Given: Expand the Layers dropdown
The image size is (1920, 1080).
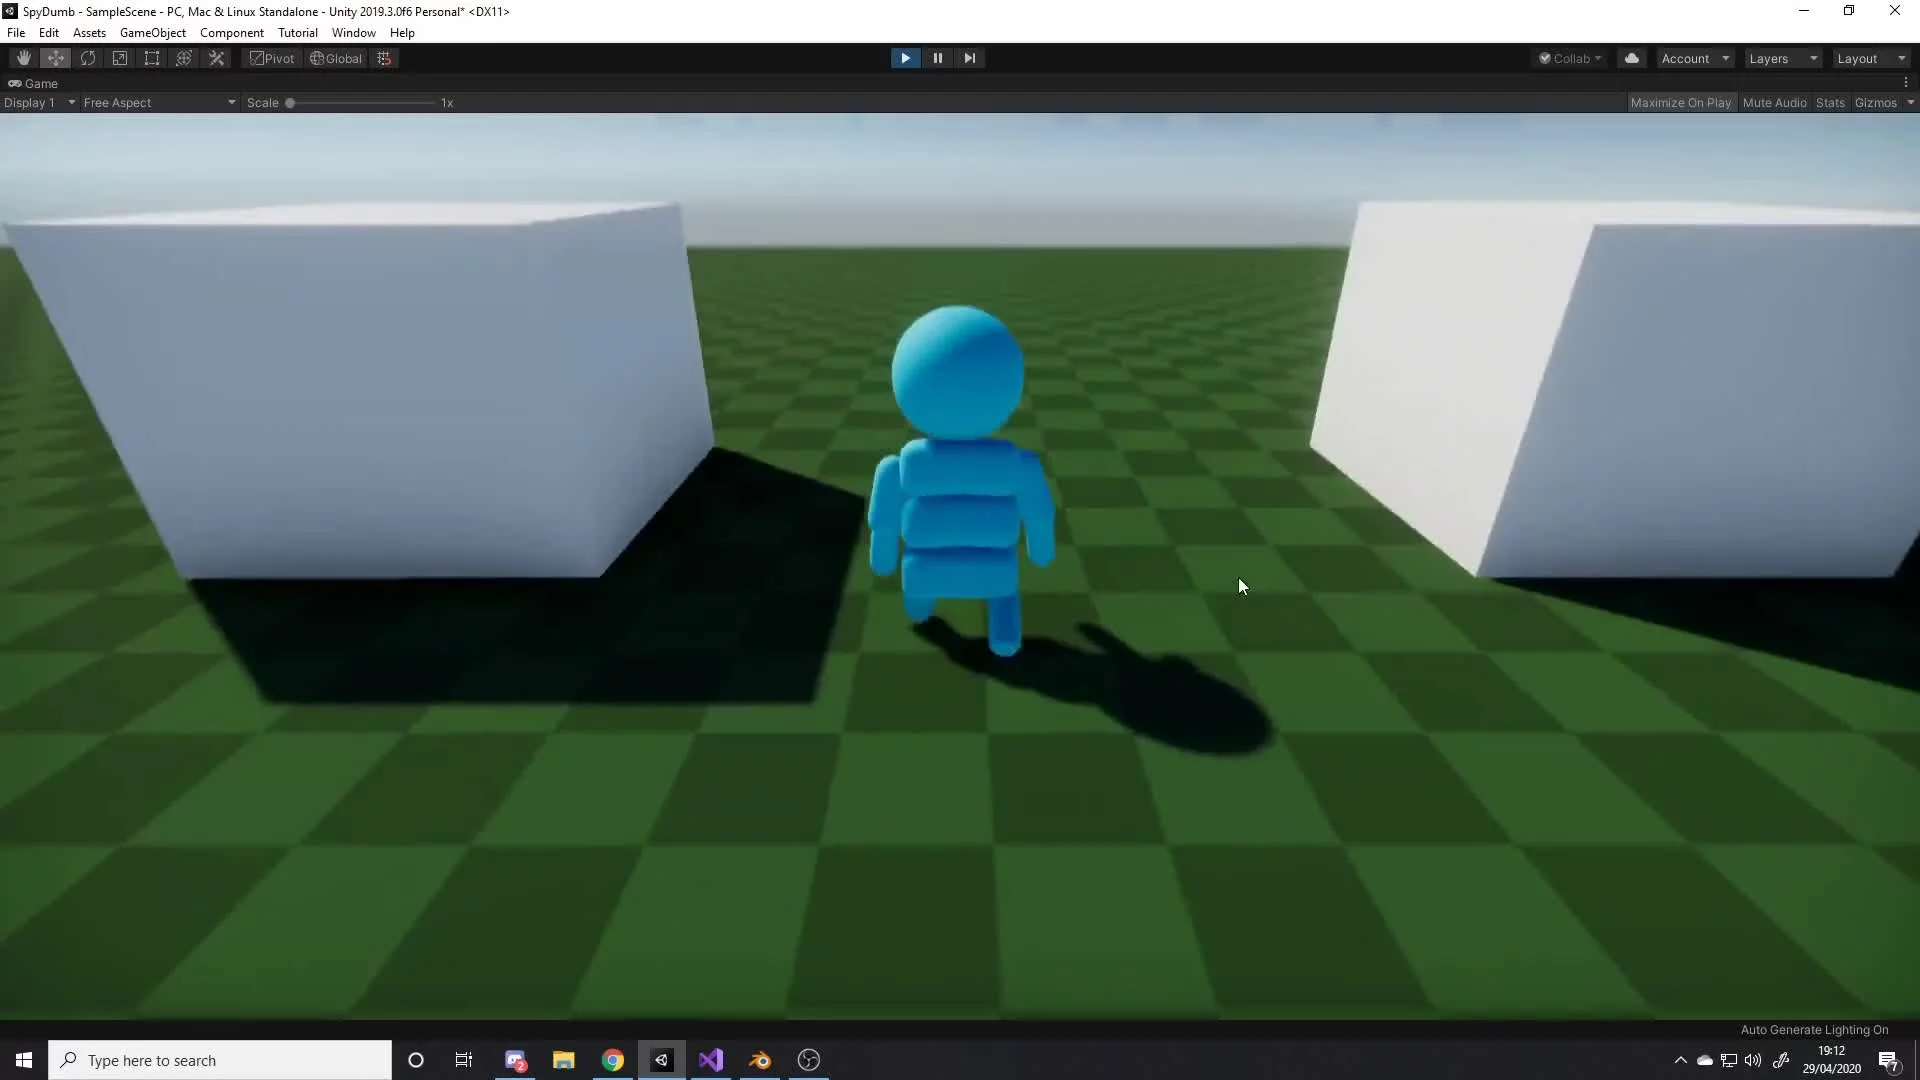Looking at the screenshot, I should pos(1782,59).
